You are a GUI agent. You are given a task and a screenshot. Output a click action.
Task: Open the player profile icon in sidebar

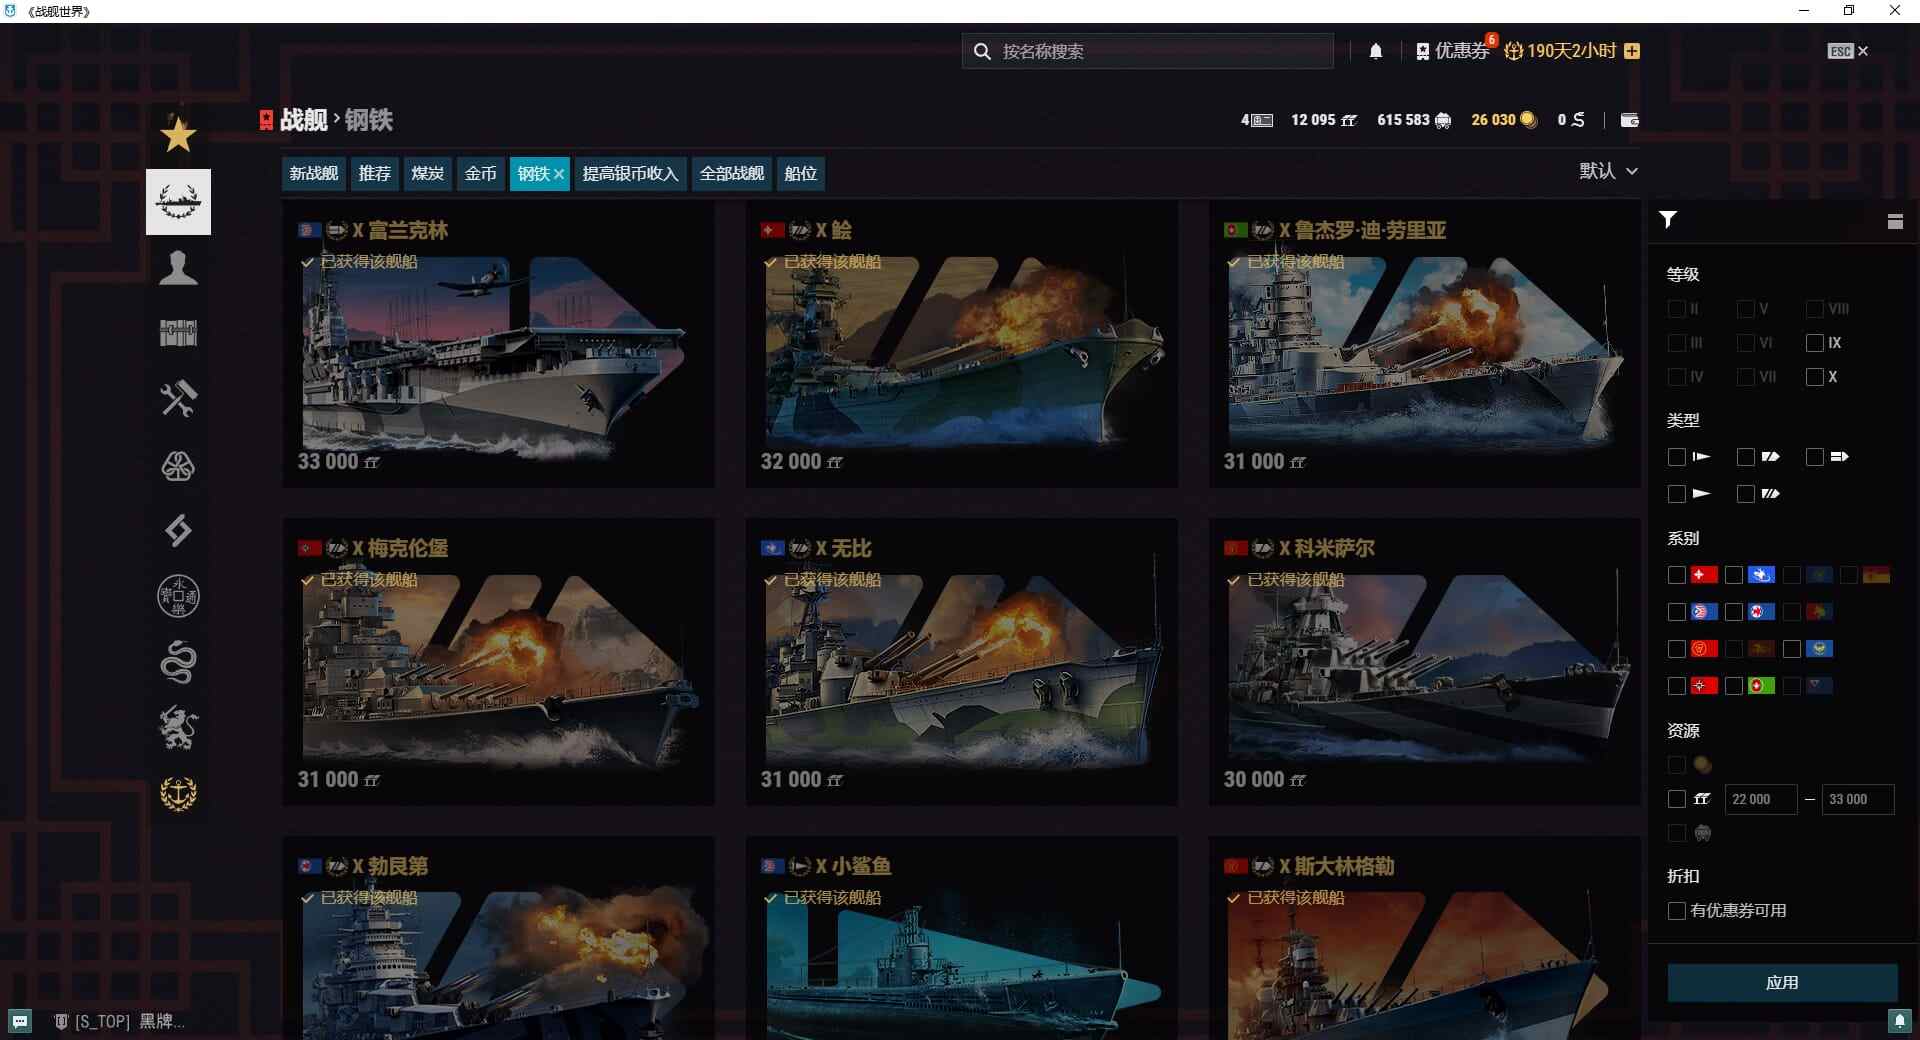point(178,267)
